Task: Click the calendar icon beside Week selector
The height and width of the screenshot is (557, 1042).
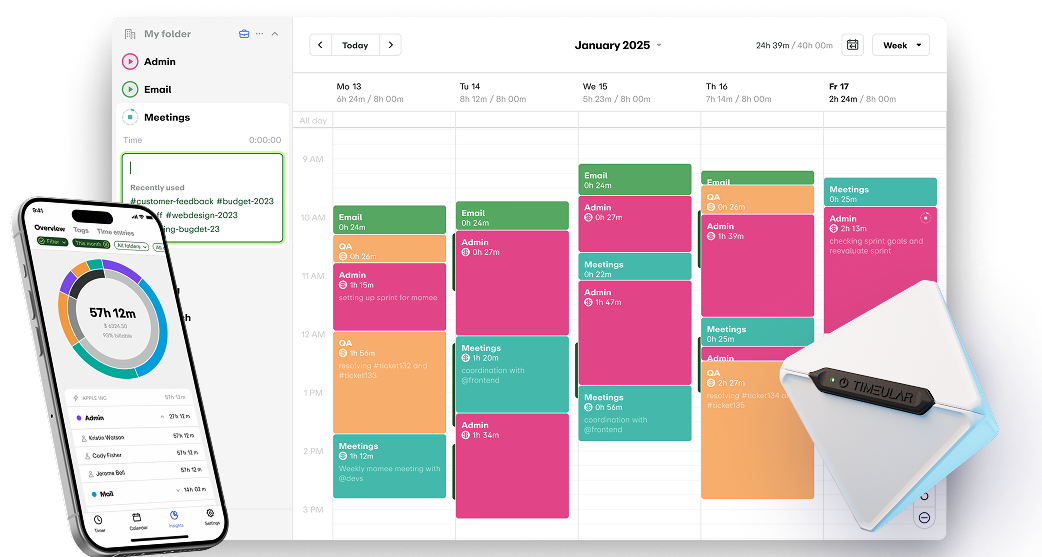Action: (x=853, y=45)
